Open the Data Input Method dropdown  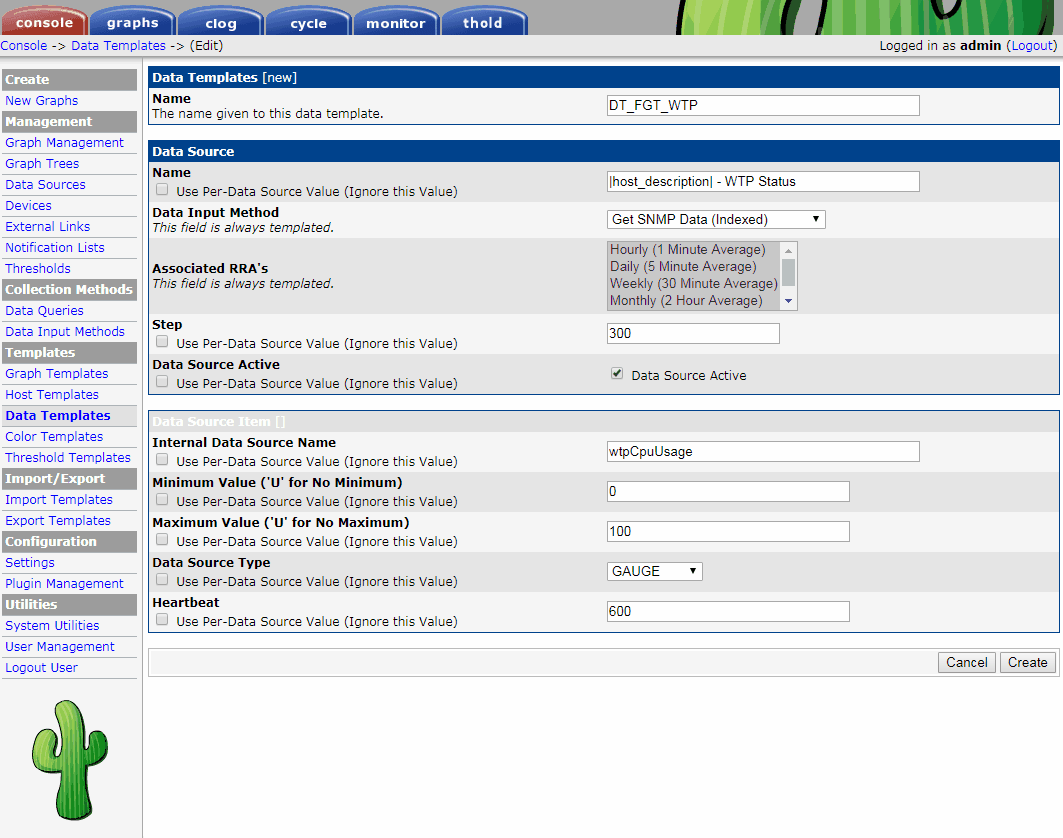[x=715, y=219]
